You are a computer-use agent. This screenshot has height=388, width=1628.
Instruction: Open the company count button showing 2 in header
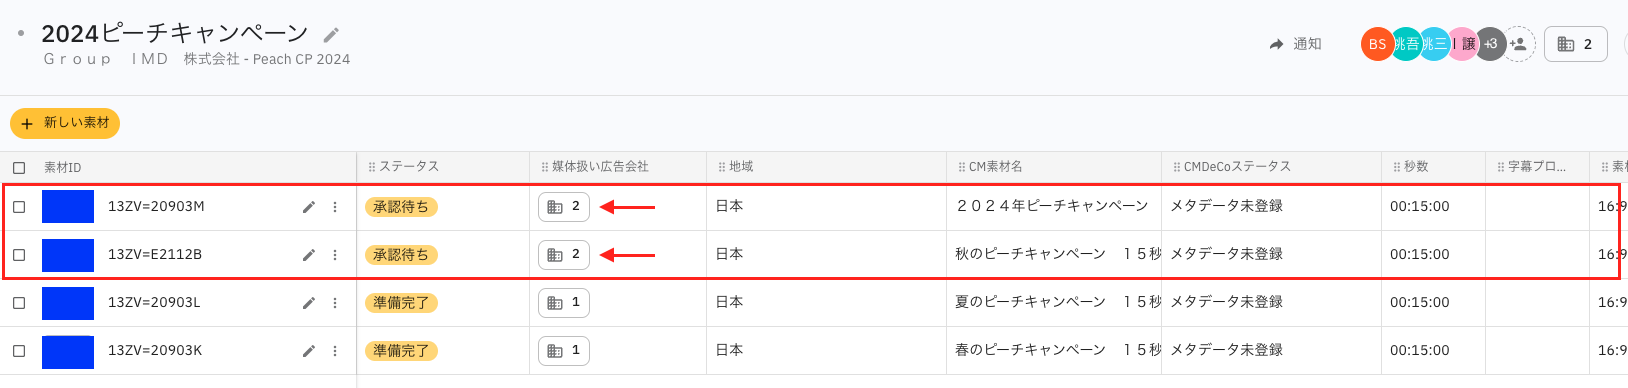[x=1576, y=44]
